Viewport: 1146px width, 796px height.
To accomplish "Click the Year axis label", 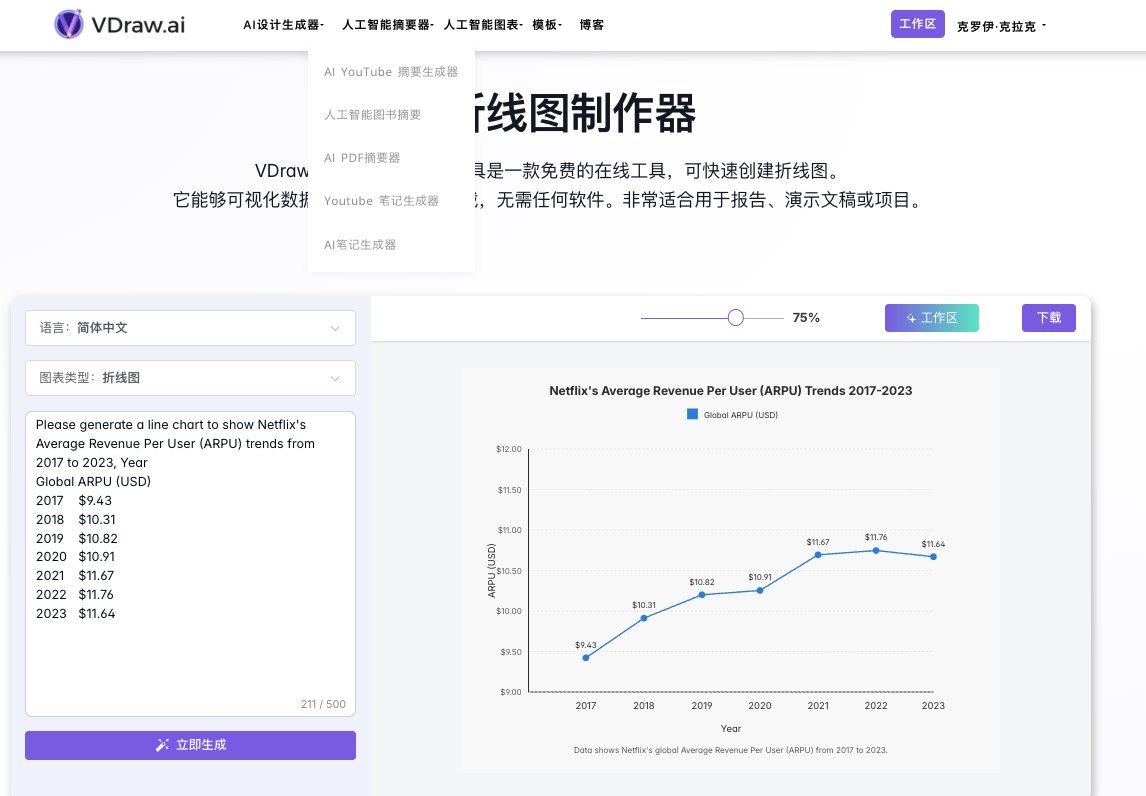I will coord(731,729).
